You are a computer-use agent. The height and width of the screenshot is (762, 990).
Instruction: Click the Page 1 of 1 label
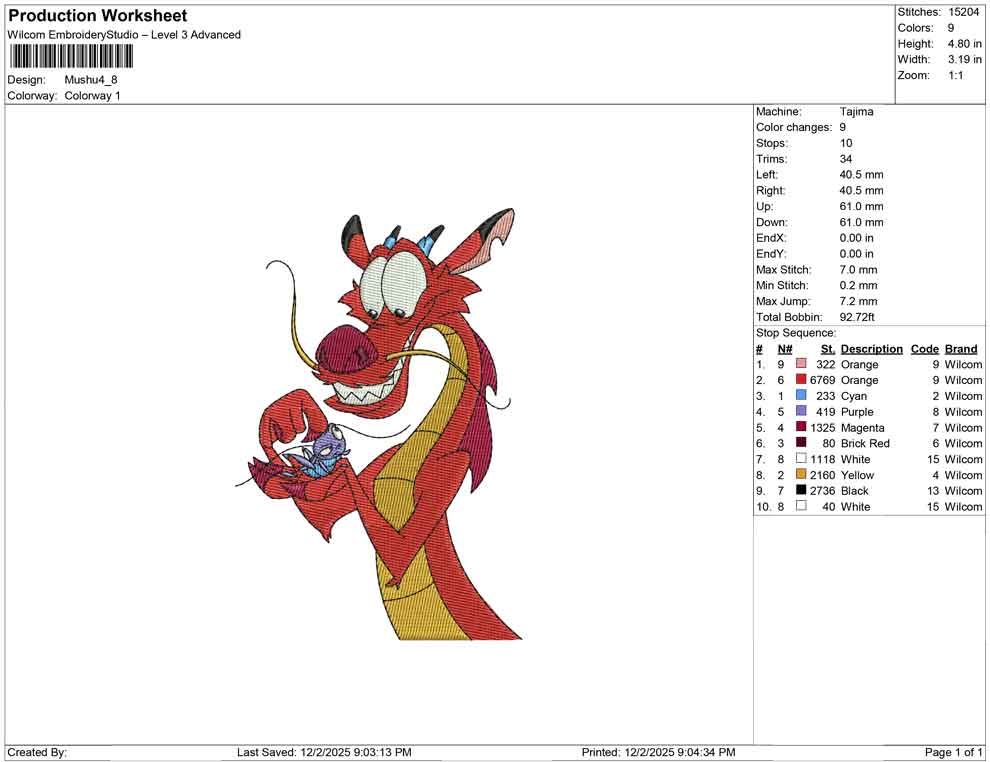coord(951,752)
